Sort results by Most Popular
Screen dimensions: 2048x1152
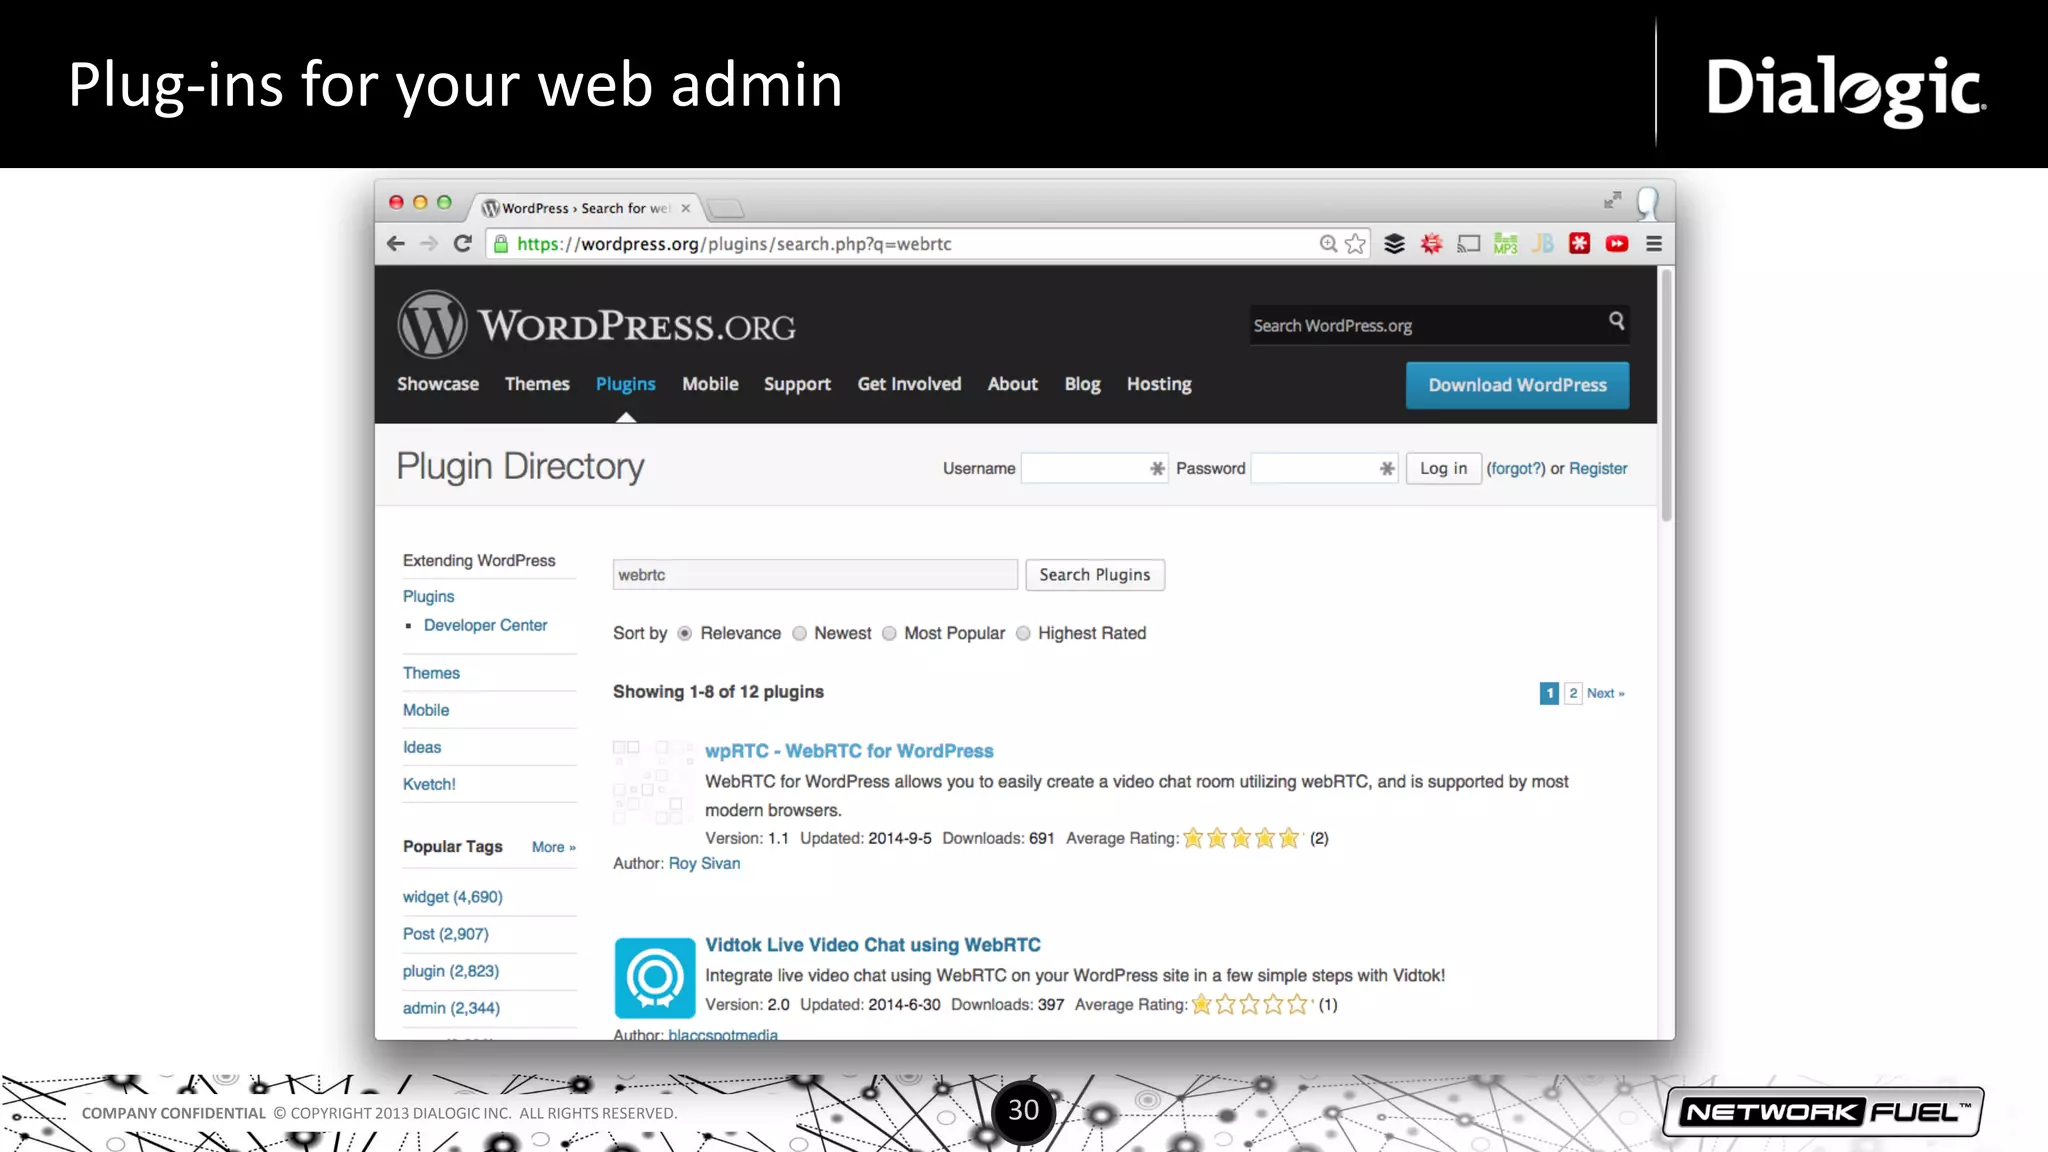(x=889, y=634)
